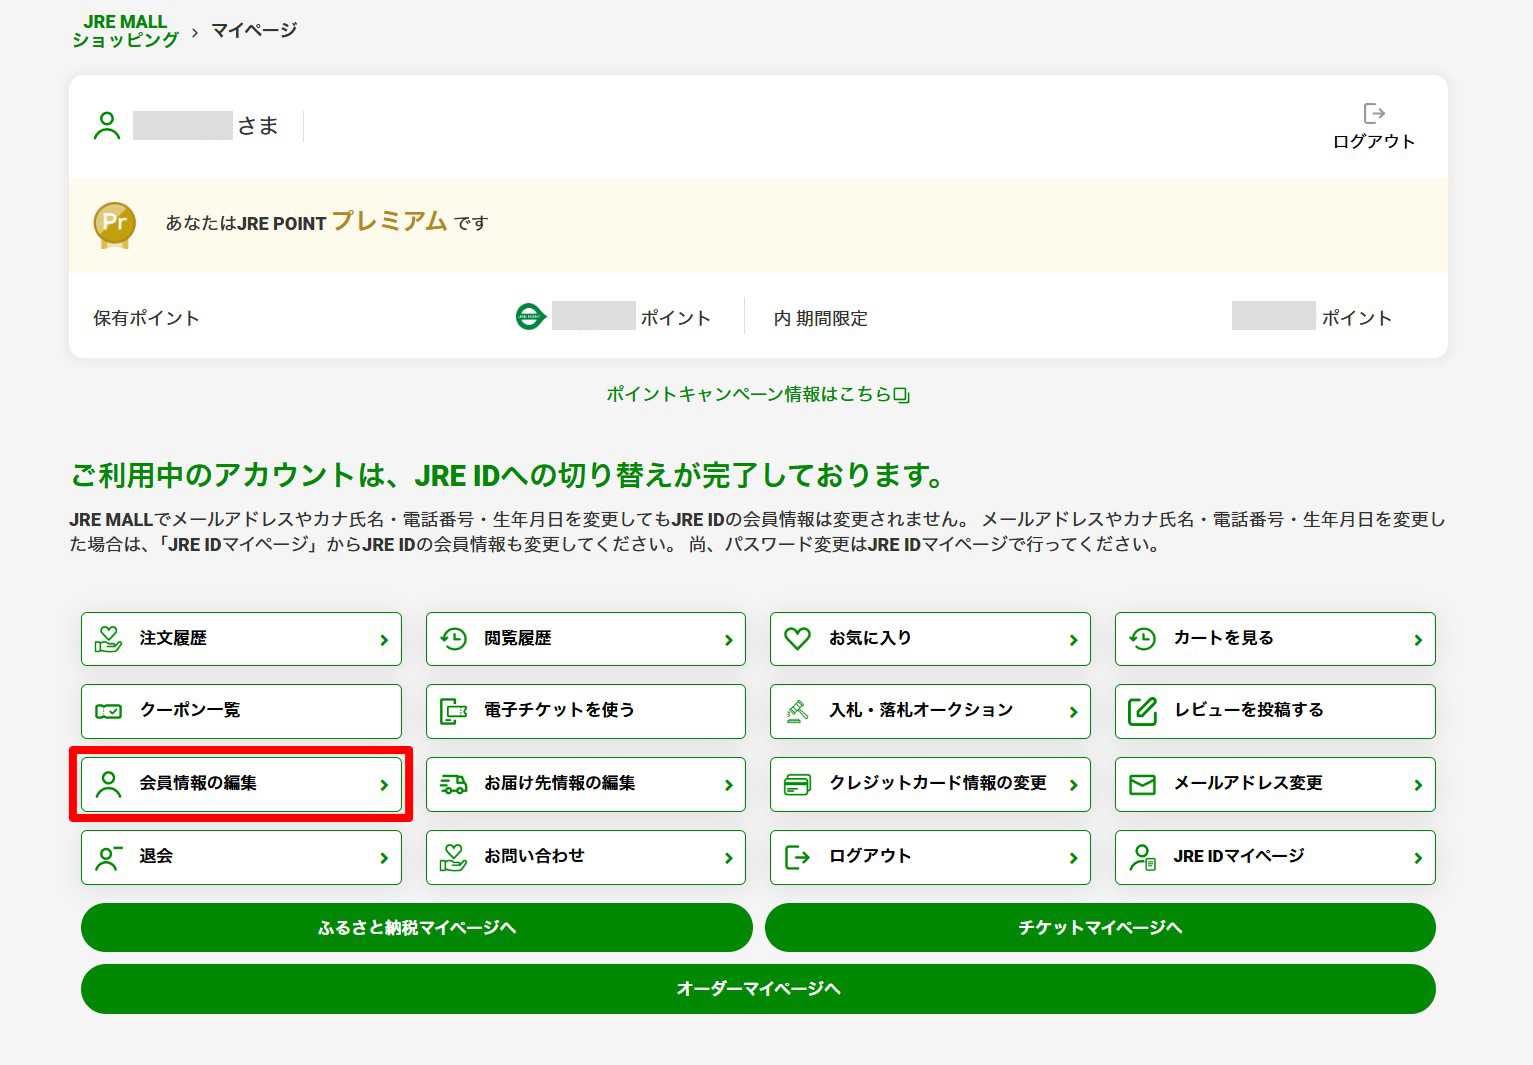
Task: Open カートを見る to view cart
Action: (1275, 639)
